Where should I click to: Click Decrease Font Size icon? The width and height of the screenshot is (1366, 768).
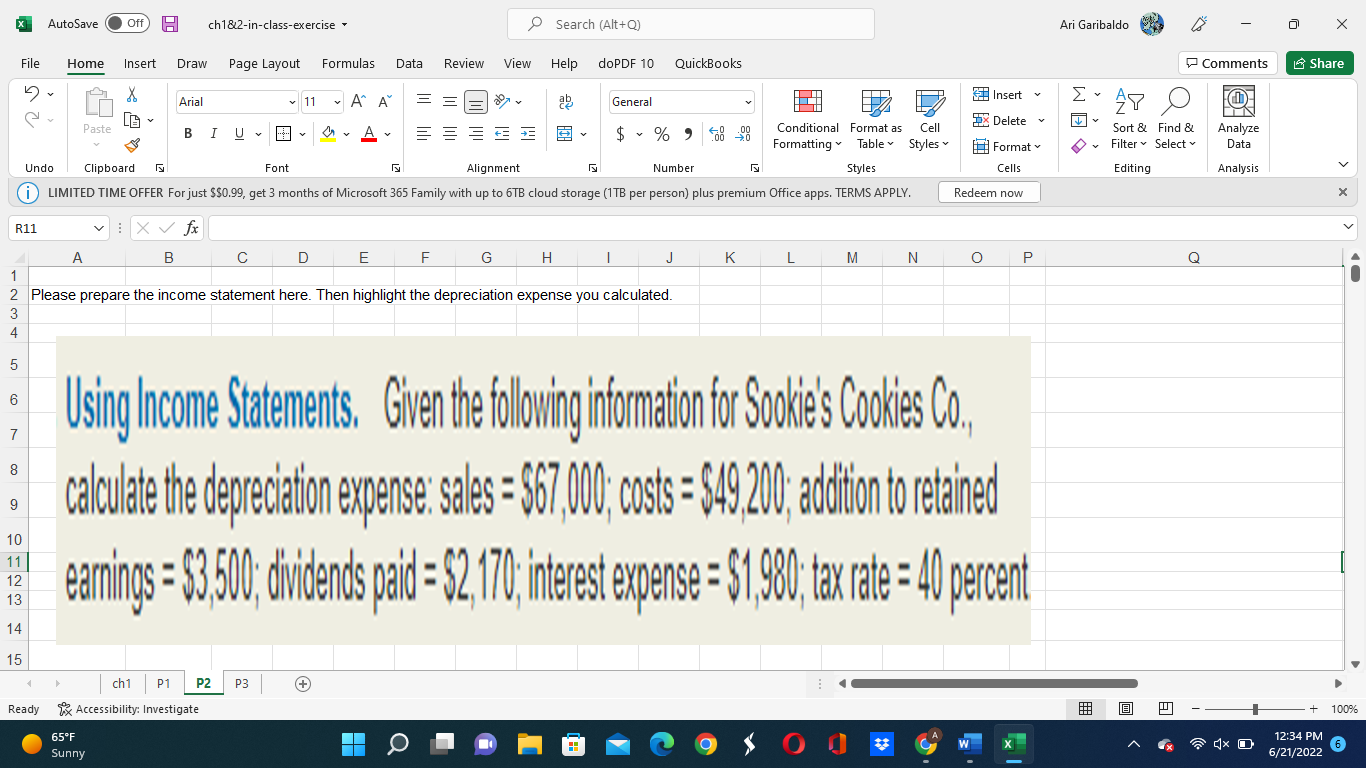pos(384,102)
